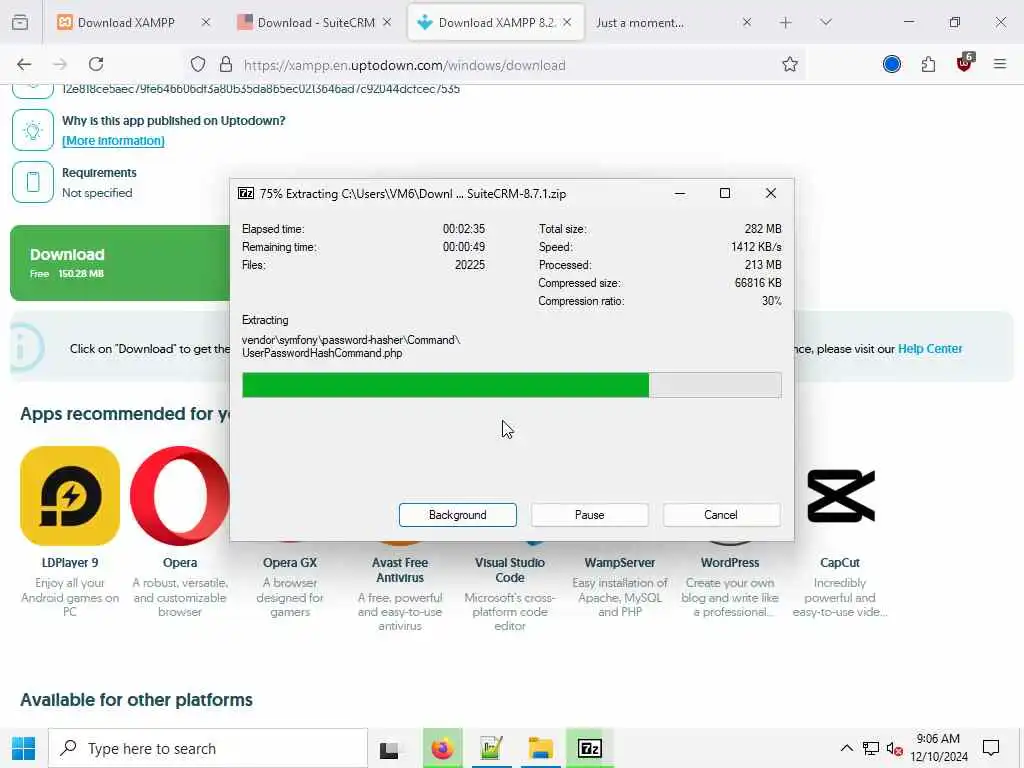Open a new browser tab

click(x=786, y=23)
